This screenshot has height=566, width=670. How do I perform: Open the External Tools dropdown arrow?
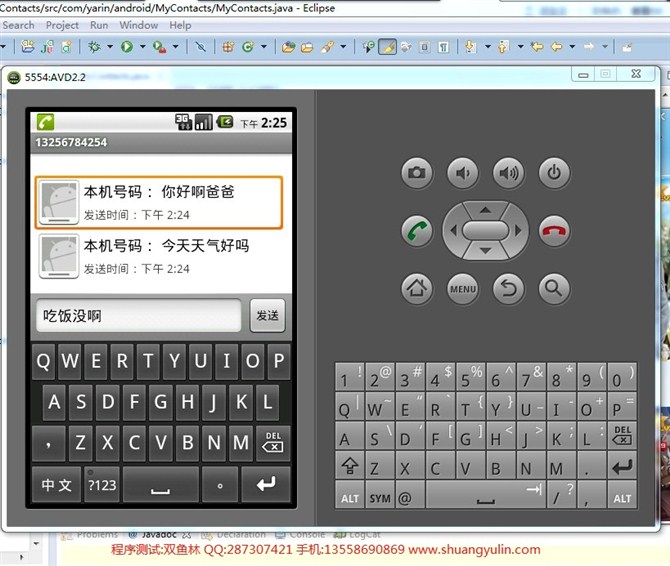(x=175, y=47)
